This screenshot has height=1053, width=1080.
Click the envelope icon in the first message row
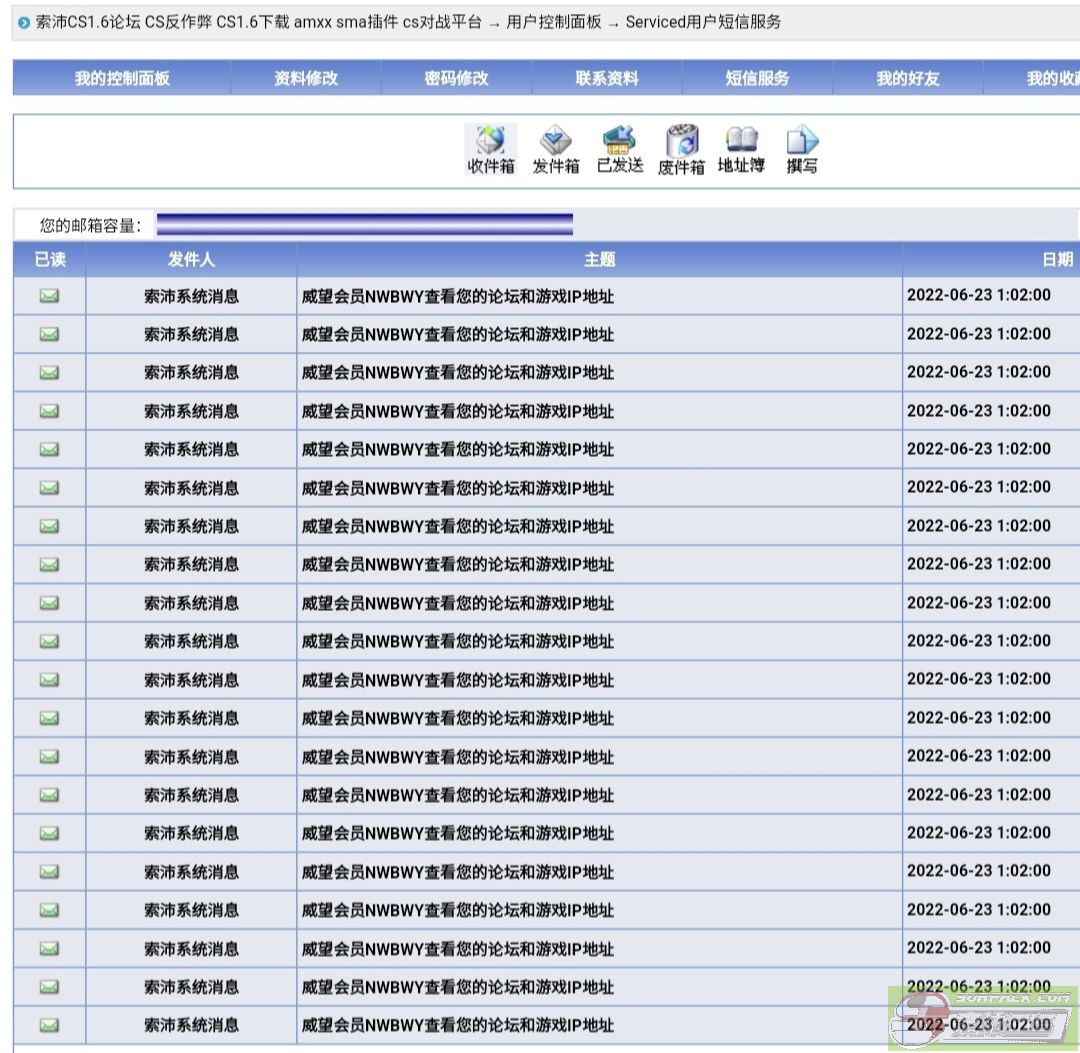[49, 296]
